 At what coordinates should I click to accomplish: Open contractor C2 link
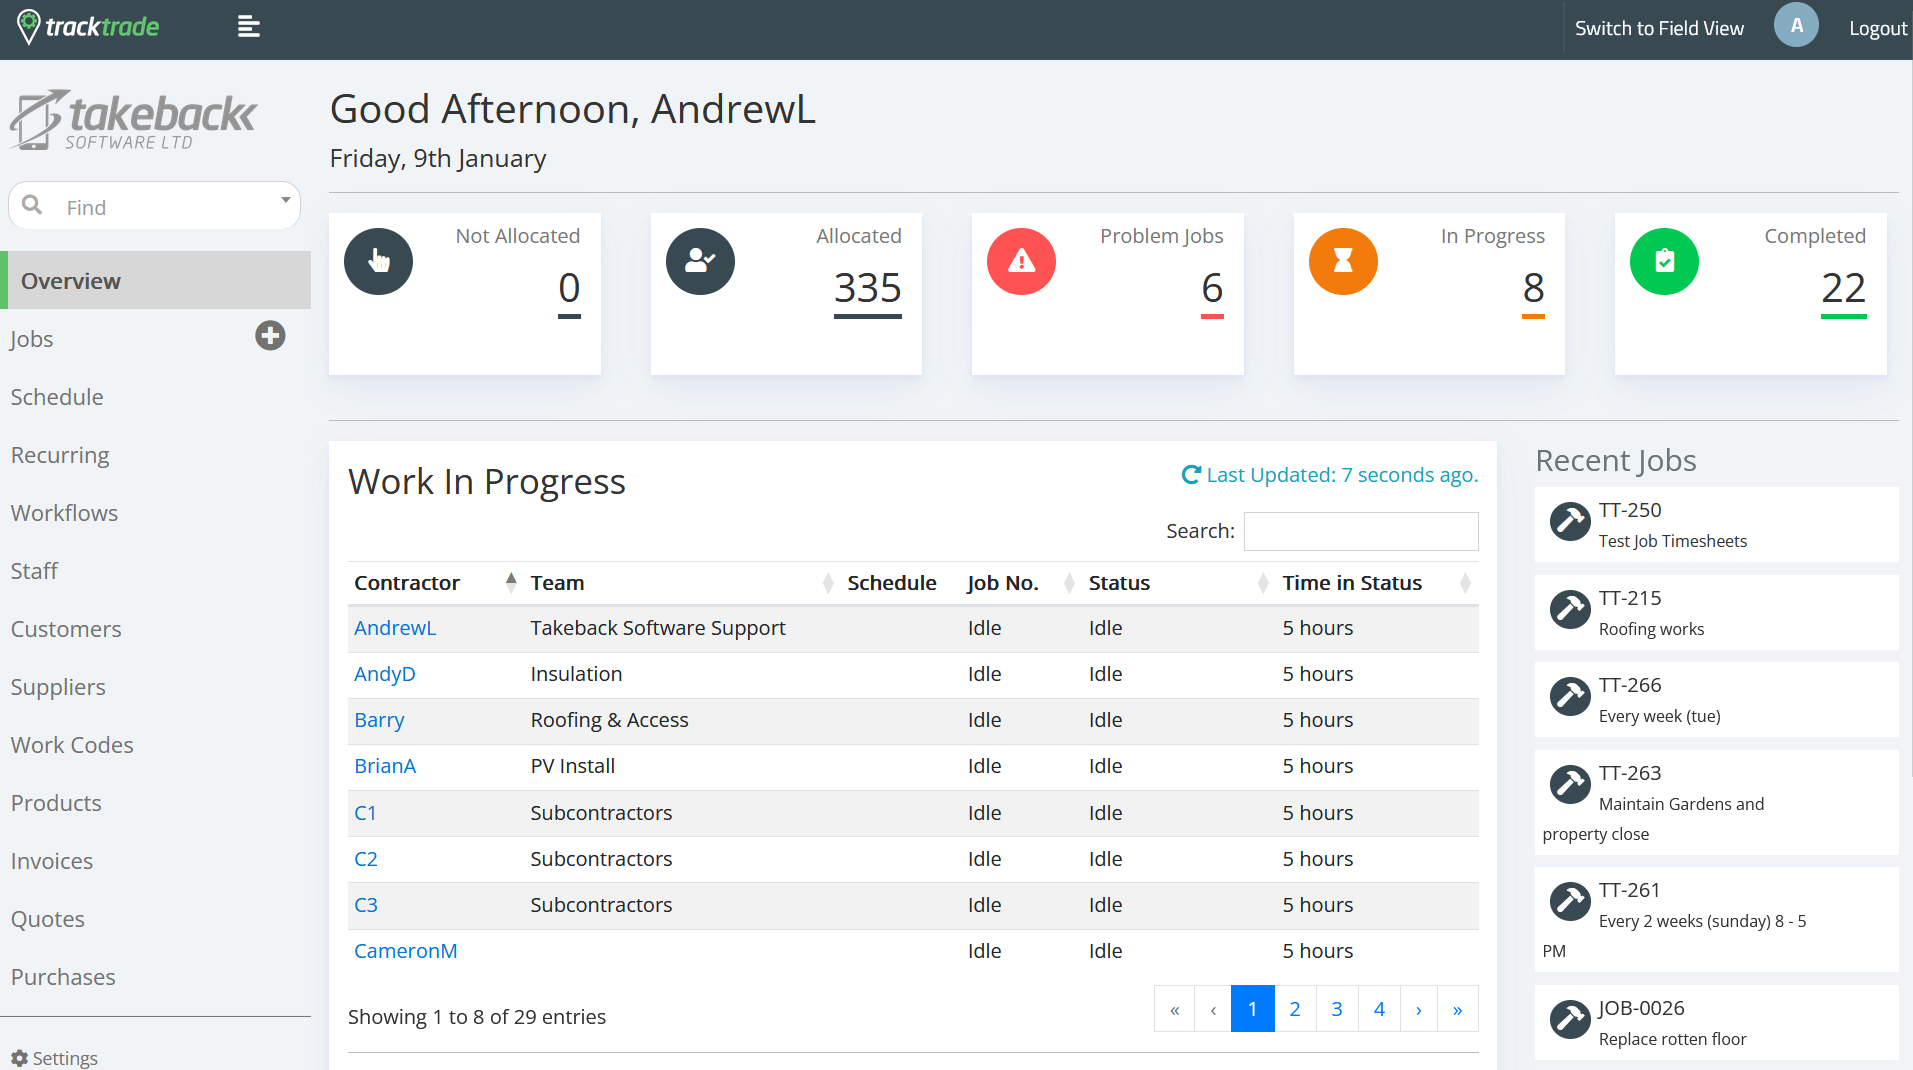(366, 859)
